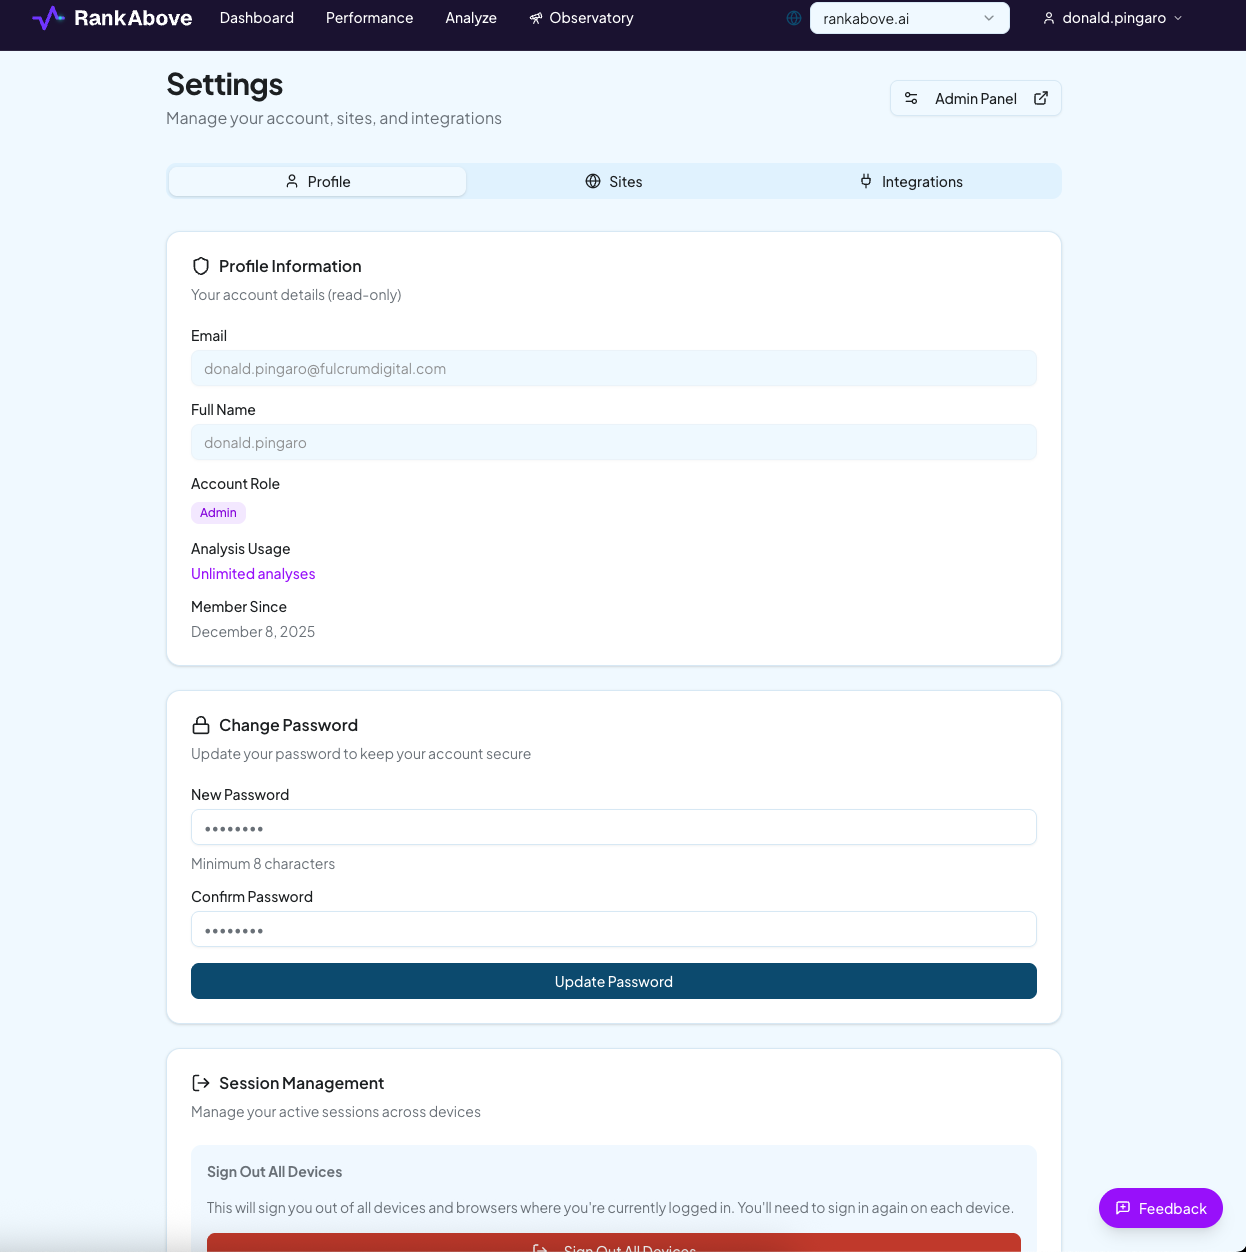The image size is (1246, 1252).
Task: Open the Feedback button
Action: 1161,1208
